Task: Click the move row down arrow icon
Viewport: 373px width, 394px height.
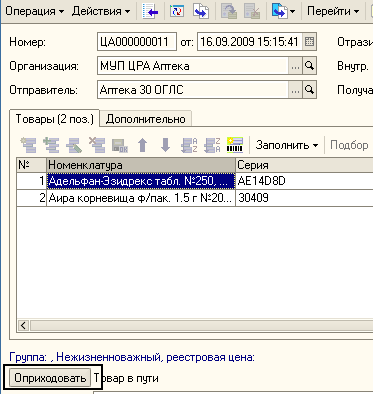Action: coord(165,145)
